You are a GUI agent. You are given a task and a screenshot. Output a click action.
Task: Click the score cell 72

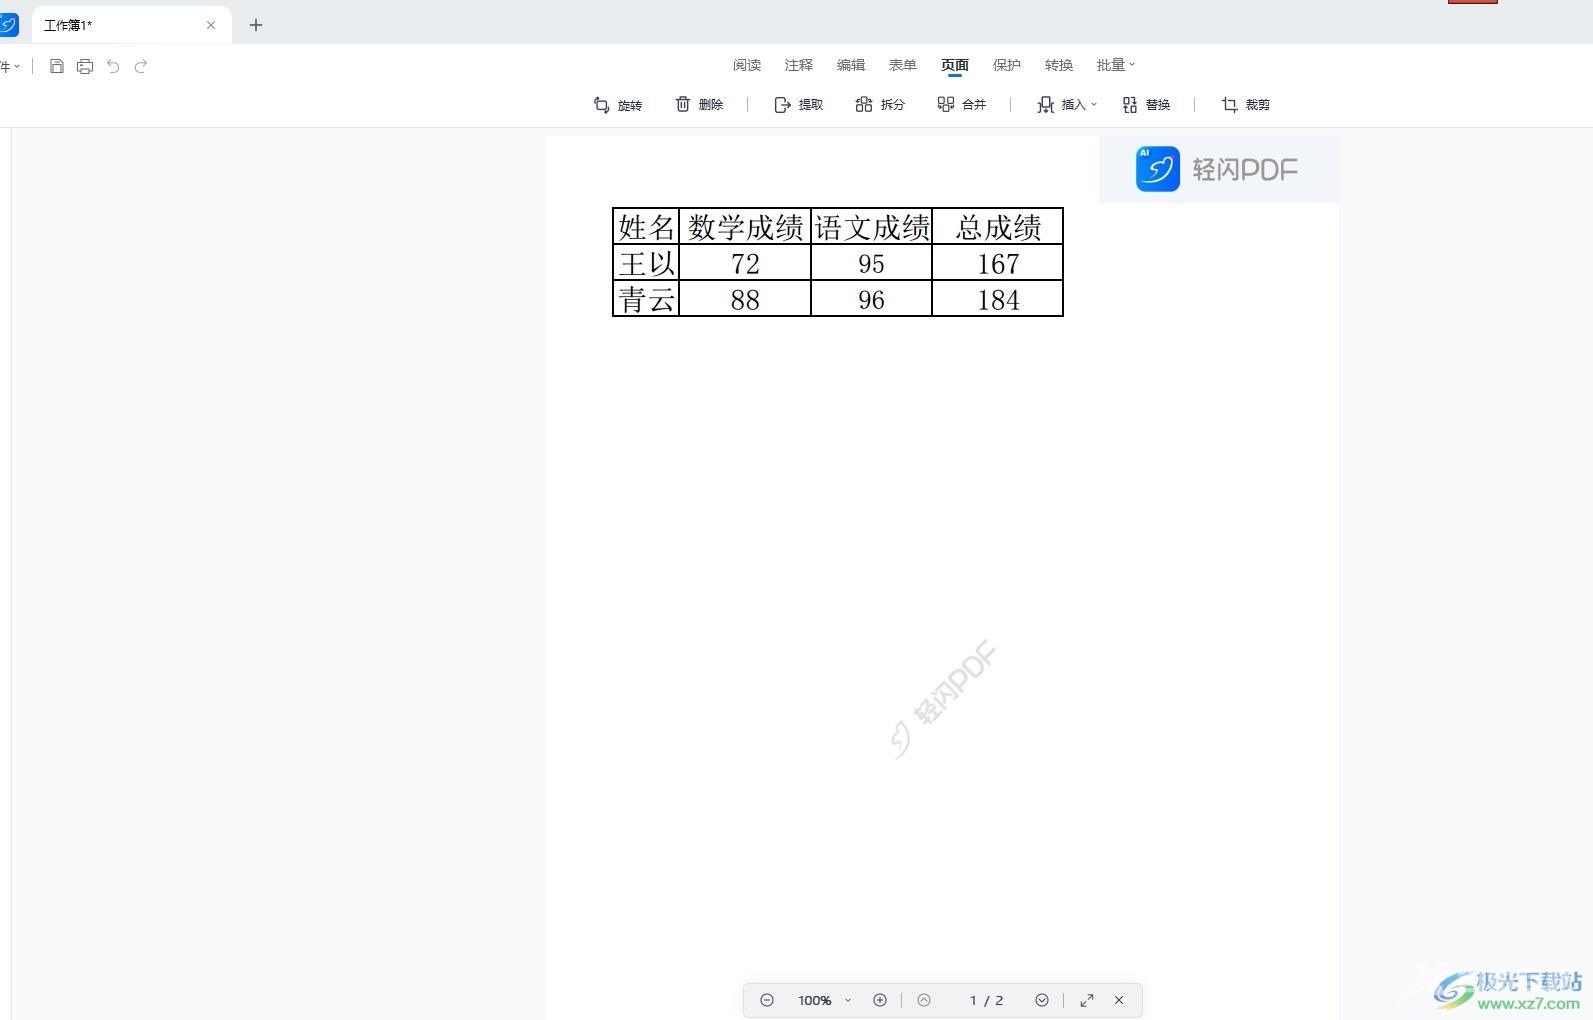(x=745, y=263)
